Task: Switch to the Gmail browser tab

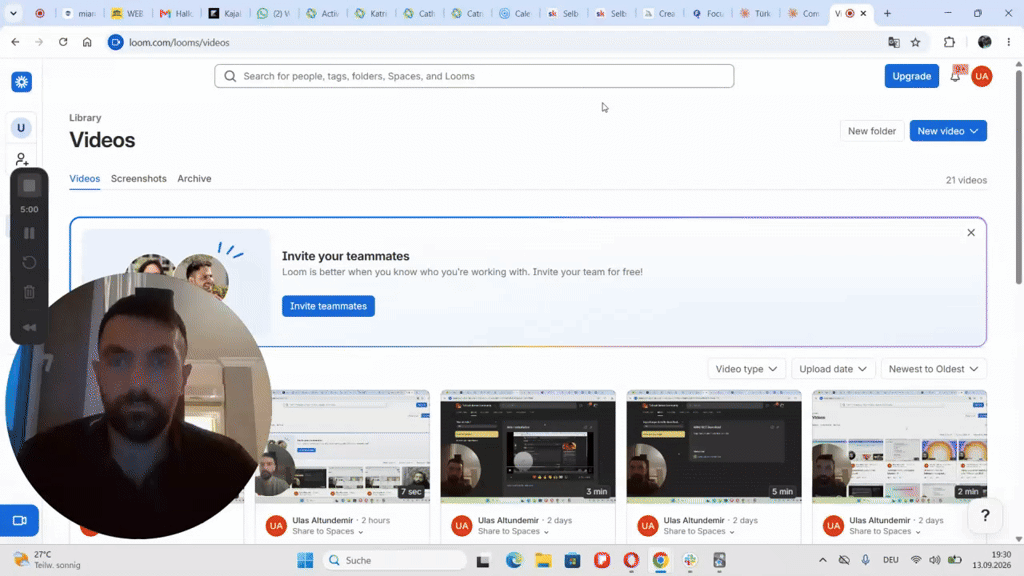Action: click(176, 13)
